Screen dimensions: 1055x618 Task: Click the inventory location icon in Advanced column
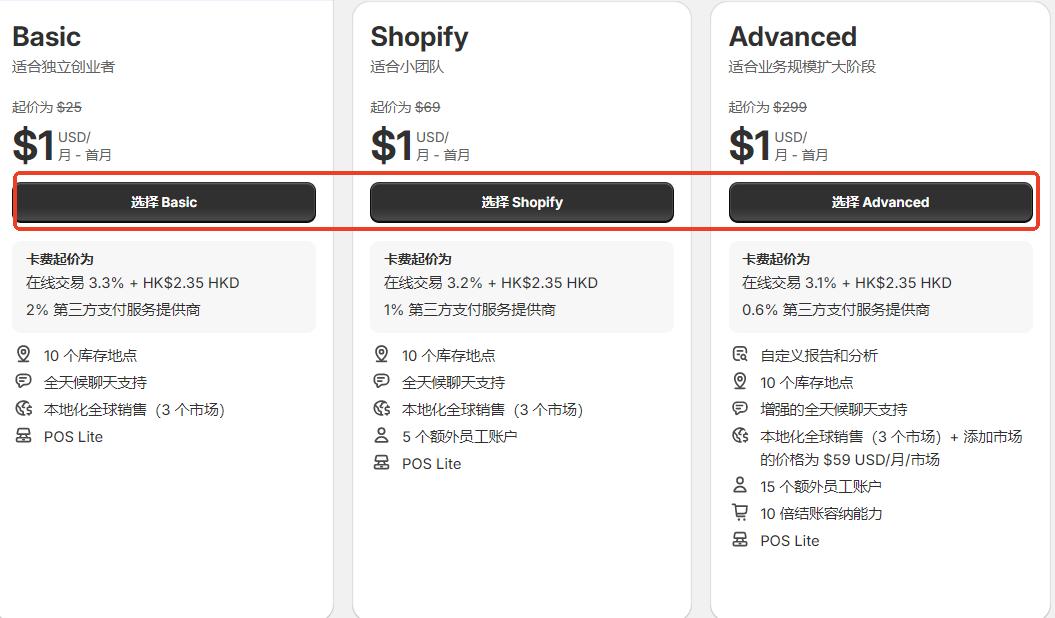pyautogui.click(x=740, y=381)
